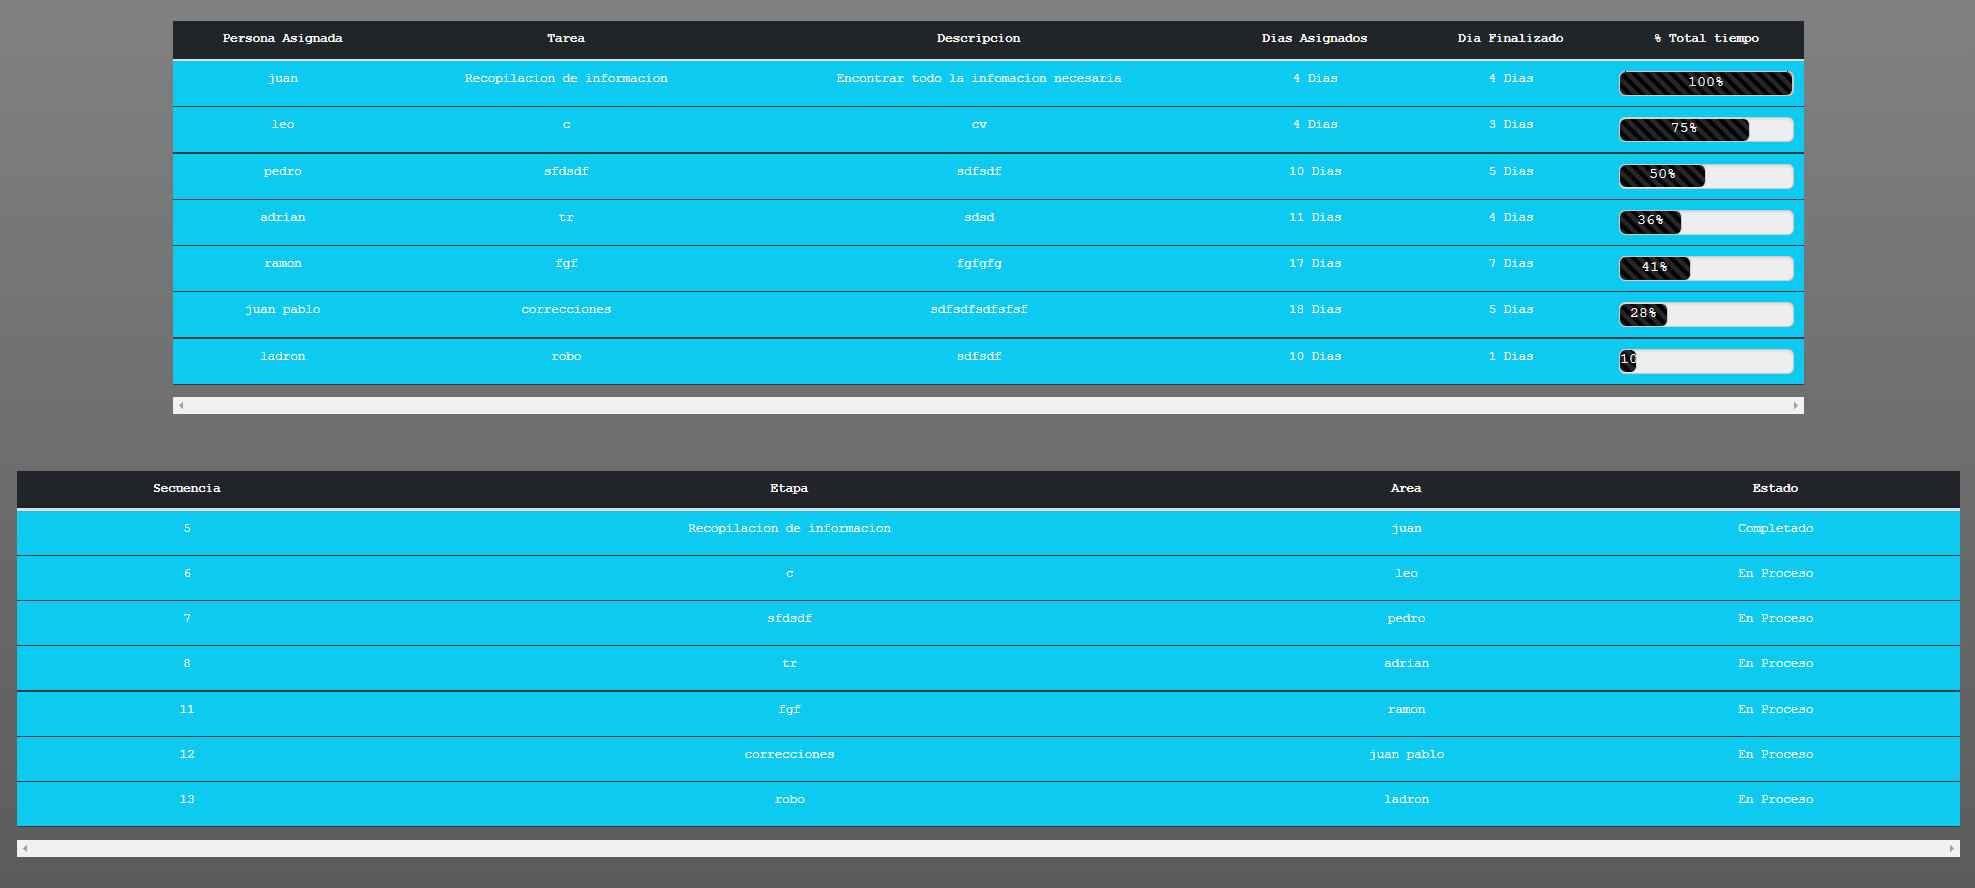Screen dimensions: 1975x888
Task: Click sequence number 11
Action: pyautogui.click(x=187, y=709)
